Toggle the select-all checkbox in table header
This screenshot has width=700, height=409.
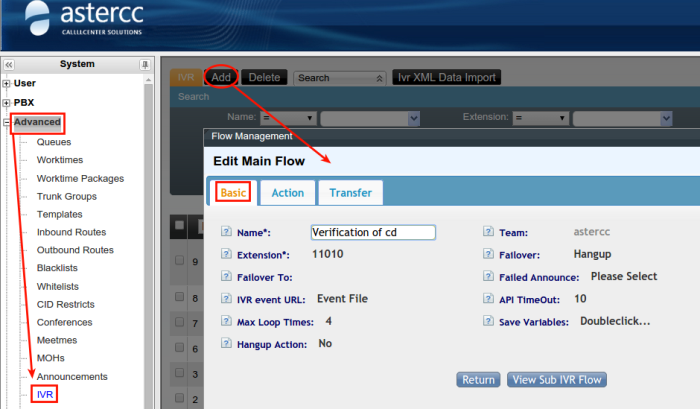tap(180, 225)
